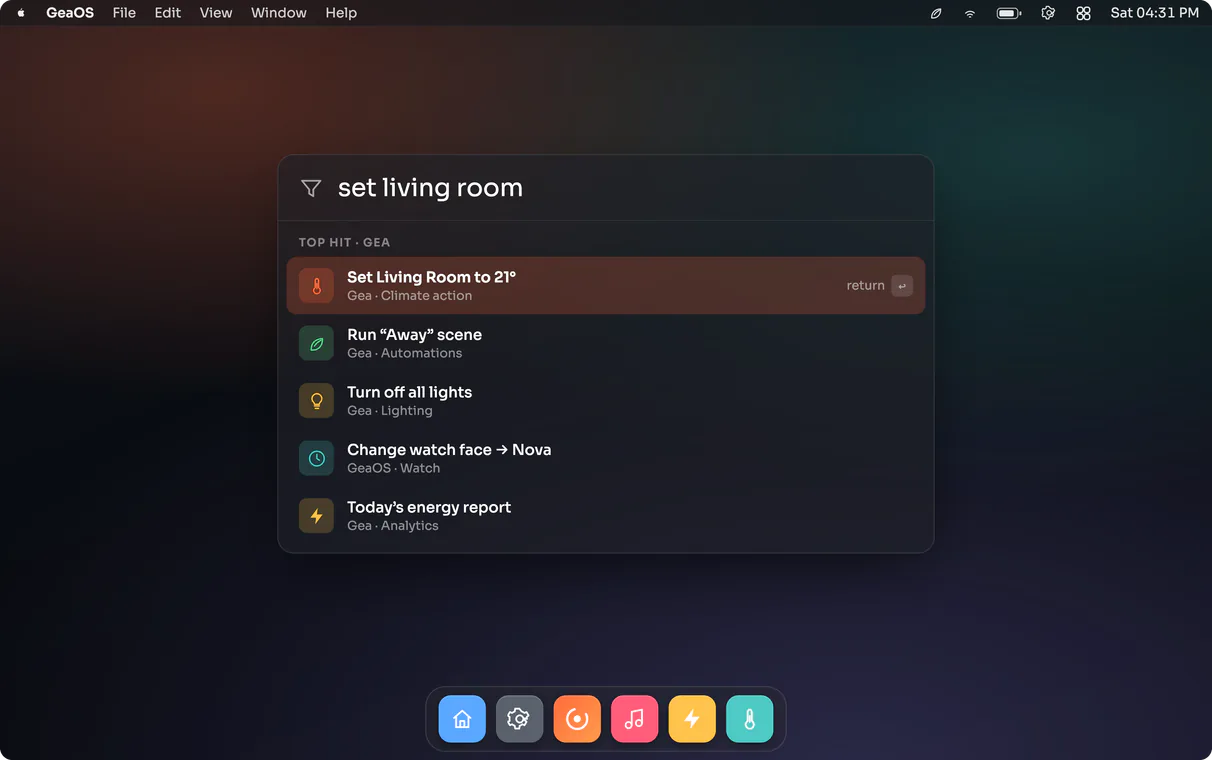Click the clock icon for Watch result
The width and height of the screenshot is (1212, 760).
pyautogui.click(x=316, y=458)
